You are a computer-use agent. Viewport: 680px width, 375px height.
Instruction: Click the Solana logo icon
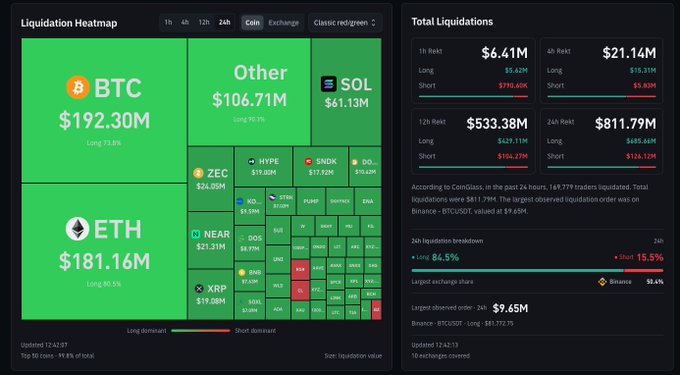pos(329,84)
